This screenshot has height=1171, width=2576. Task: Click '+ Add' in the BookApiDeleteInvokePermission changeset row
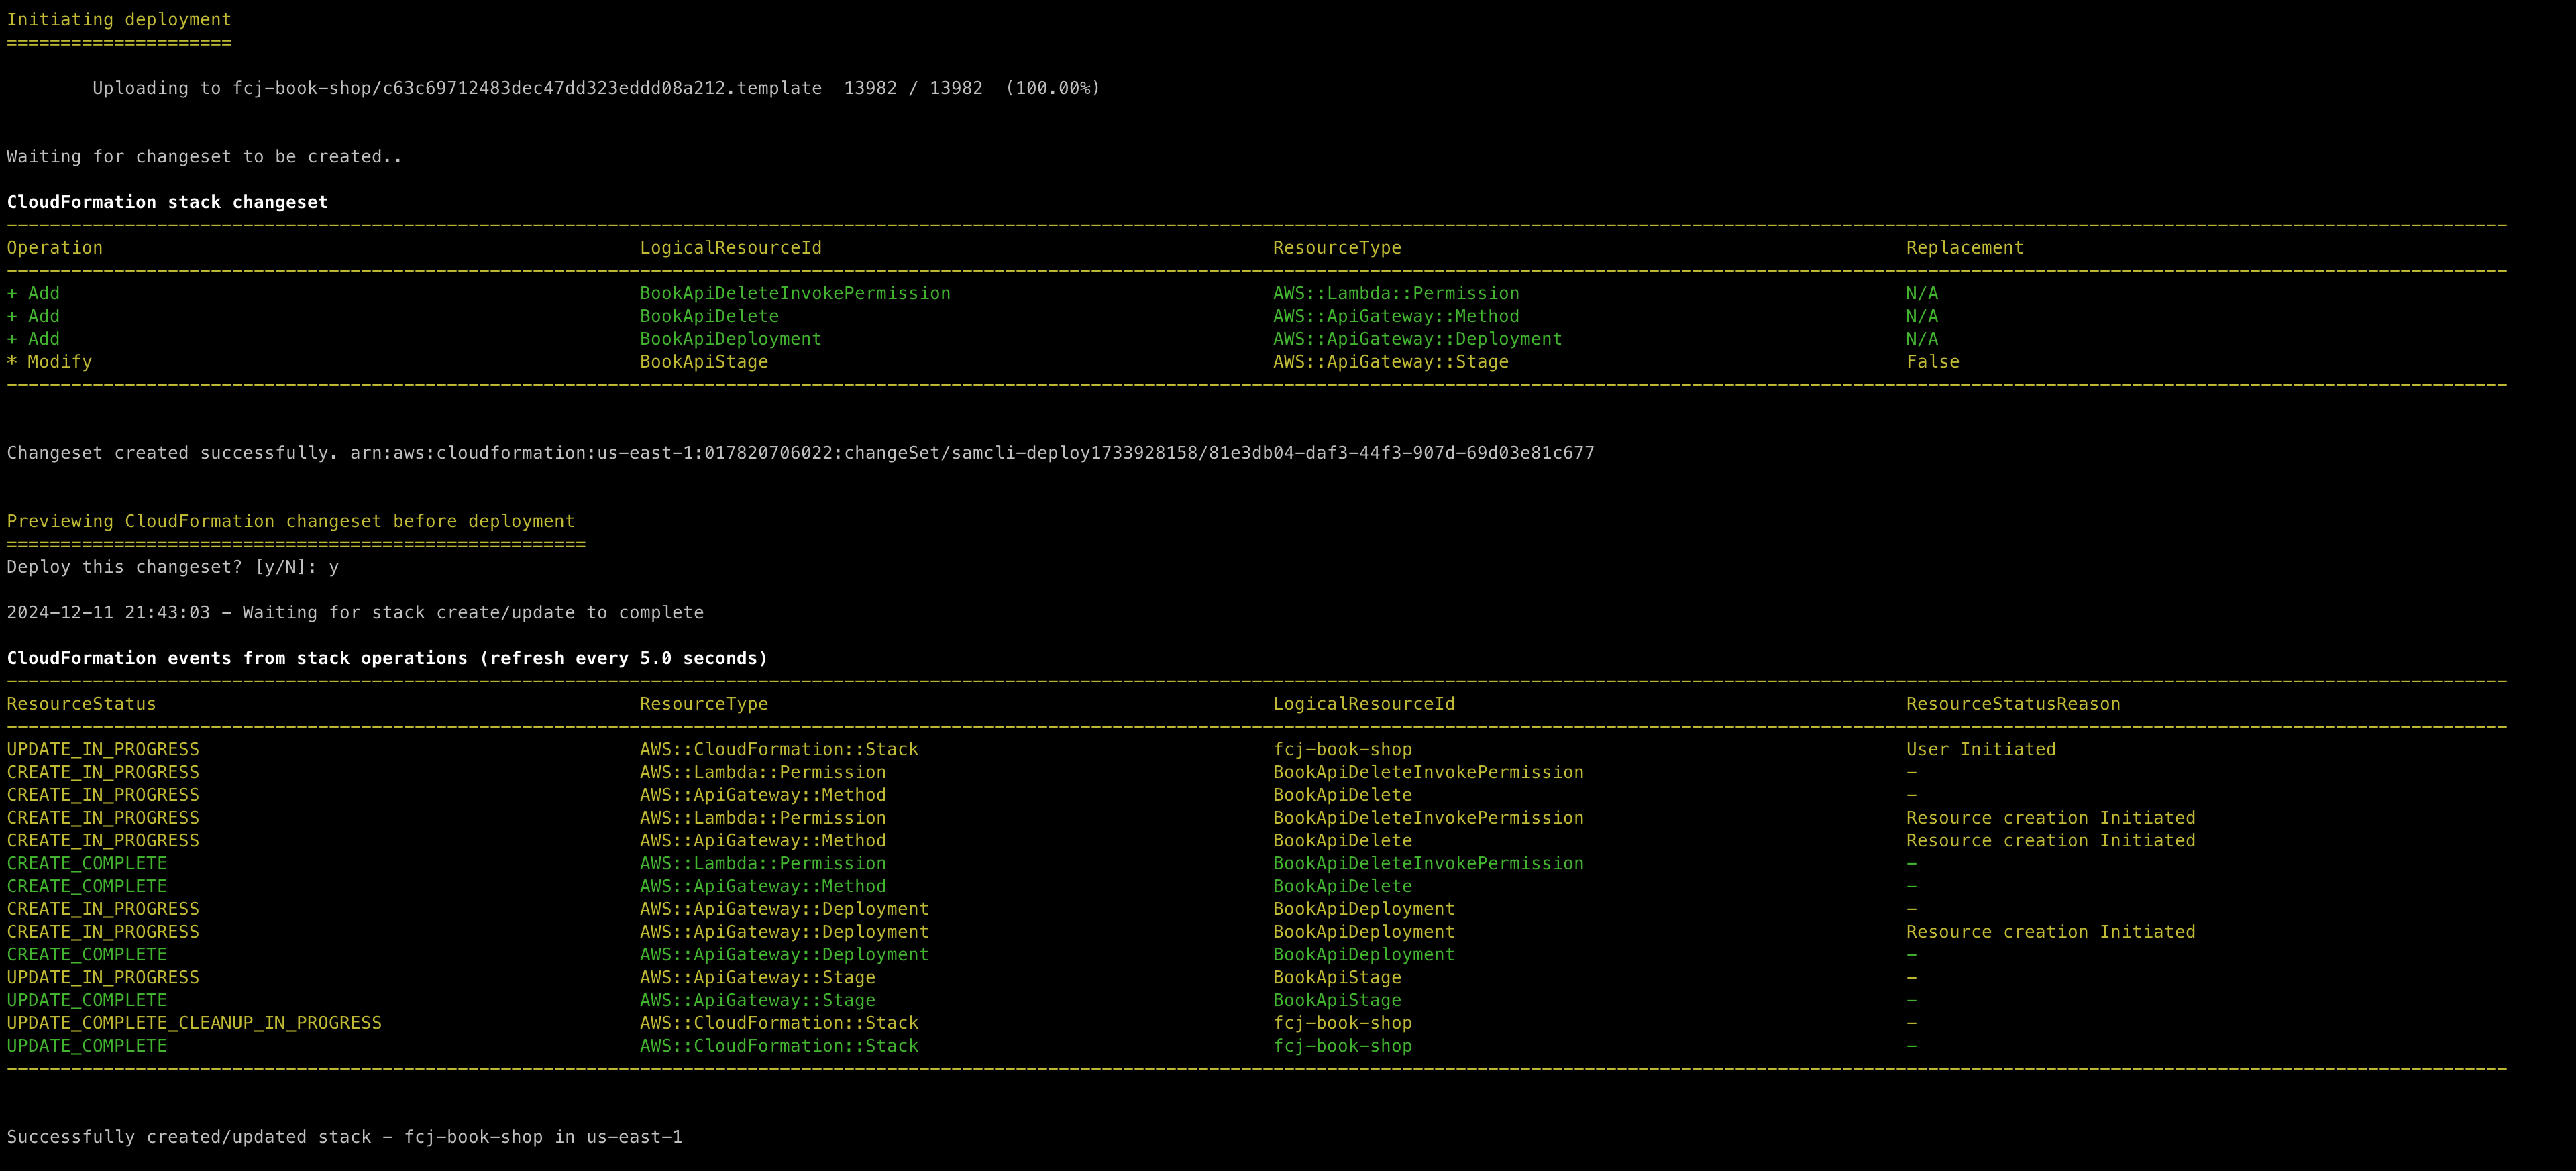pyautogui.click(x=33, y=294)
